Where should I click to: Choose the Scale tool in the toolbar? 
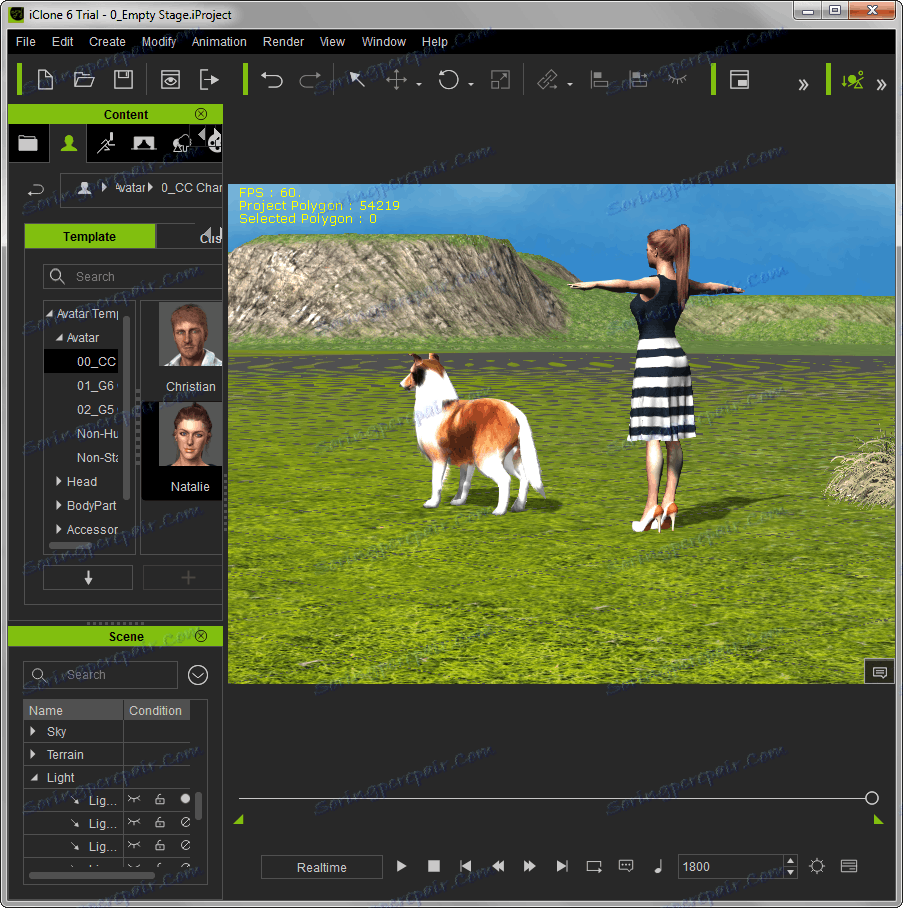500,79
